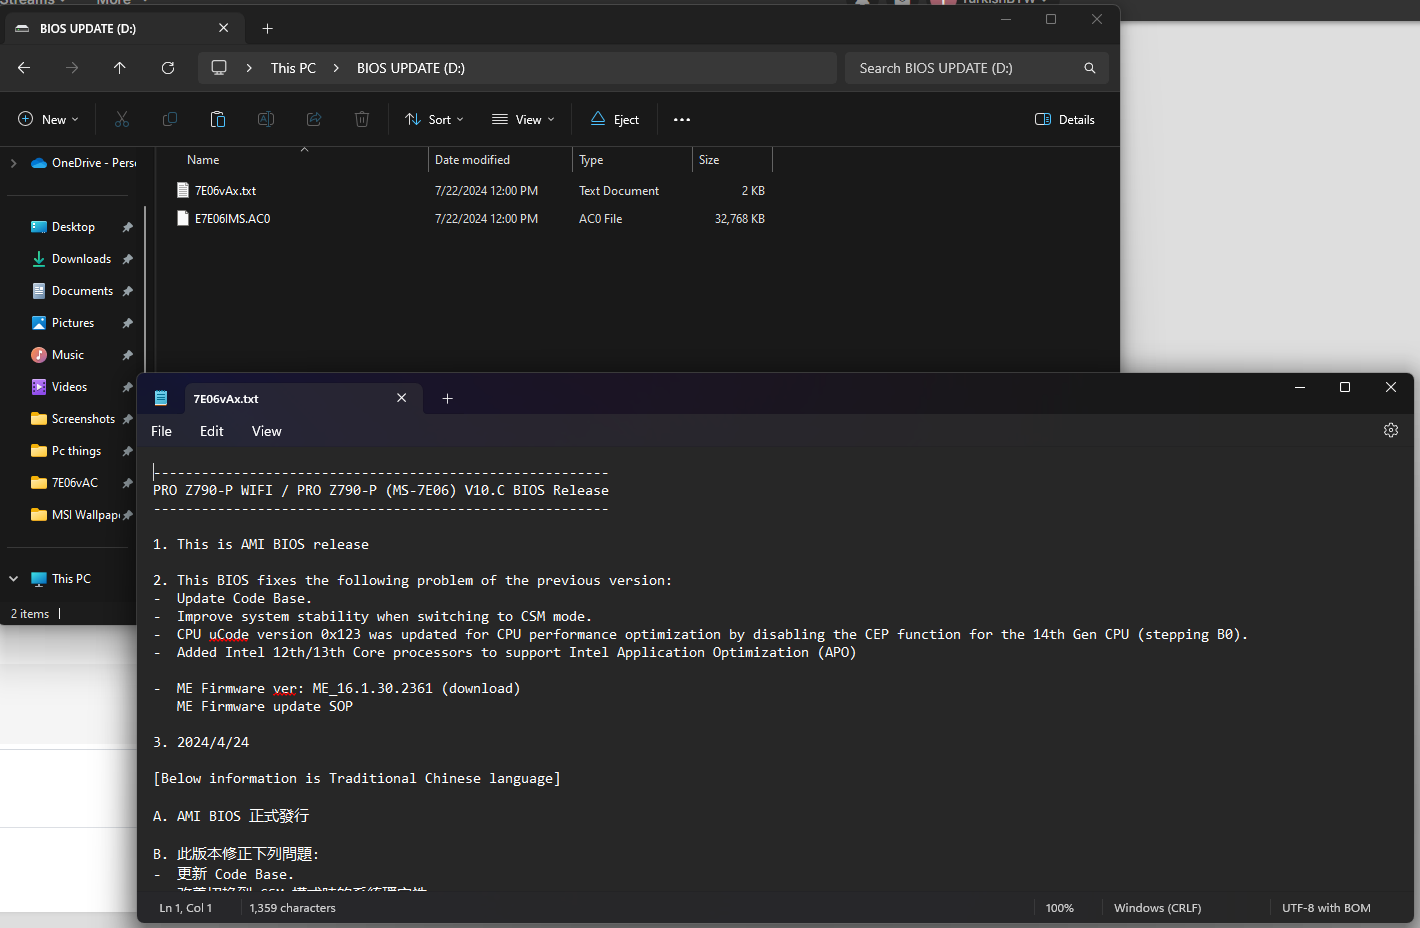This screenshot has height=928, width=1420.
Task: Maximize the Notepad window
Action: 1345,387
